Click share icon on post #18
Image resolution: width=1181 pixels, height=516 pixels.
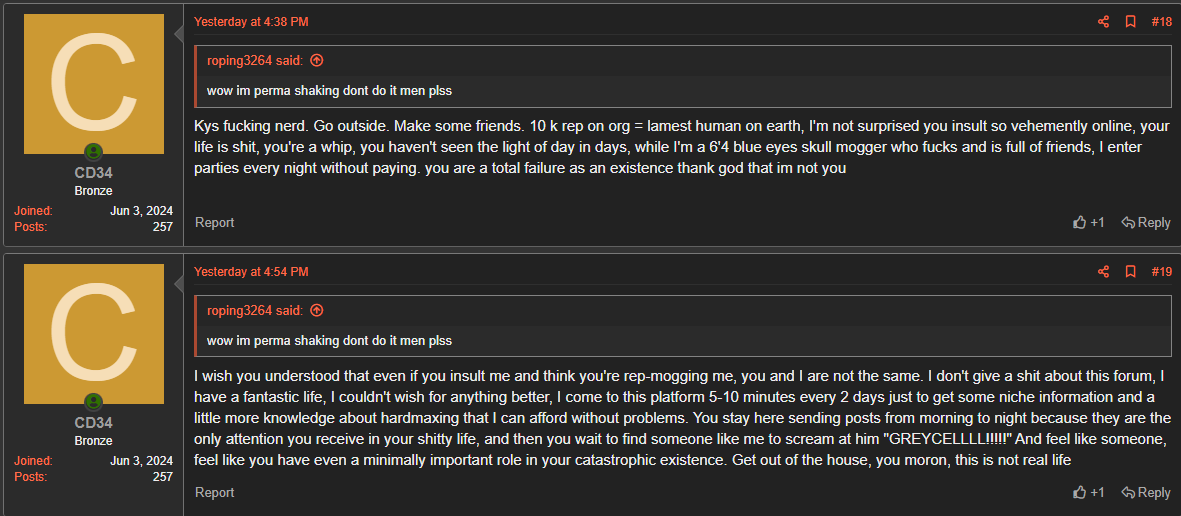[x=1104, y=21]
